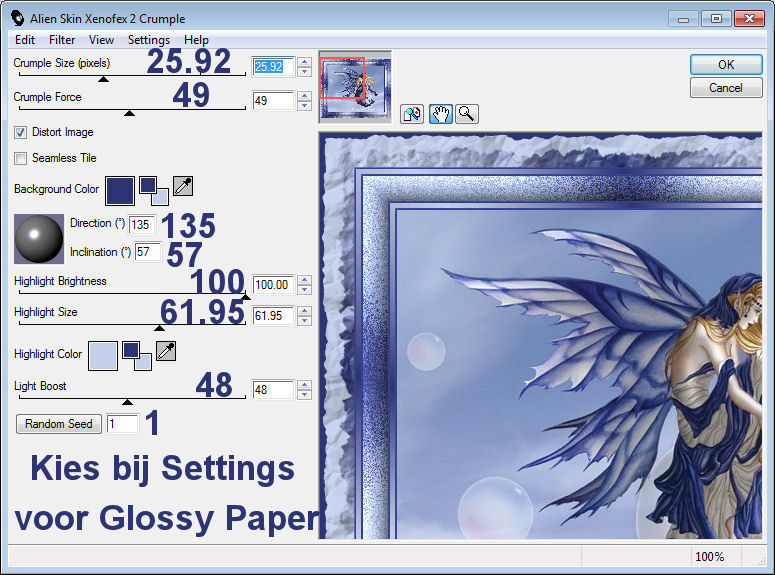This screenshot has width=775, height=575.
Task: Increase Crumple Force with up arrow
Action: tap(304, 96)
